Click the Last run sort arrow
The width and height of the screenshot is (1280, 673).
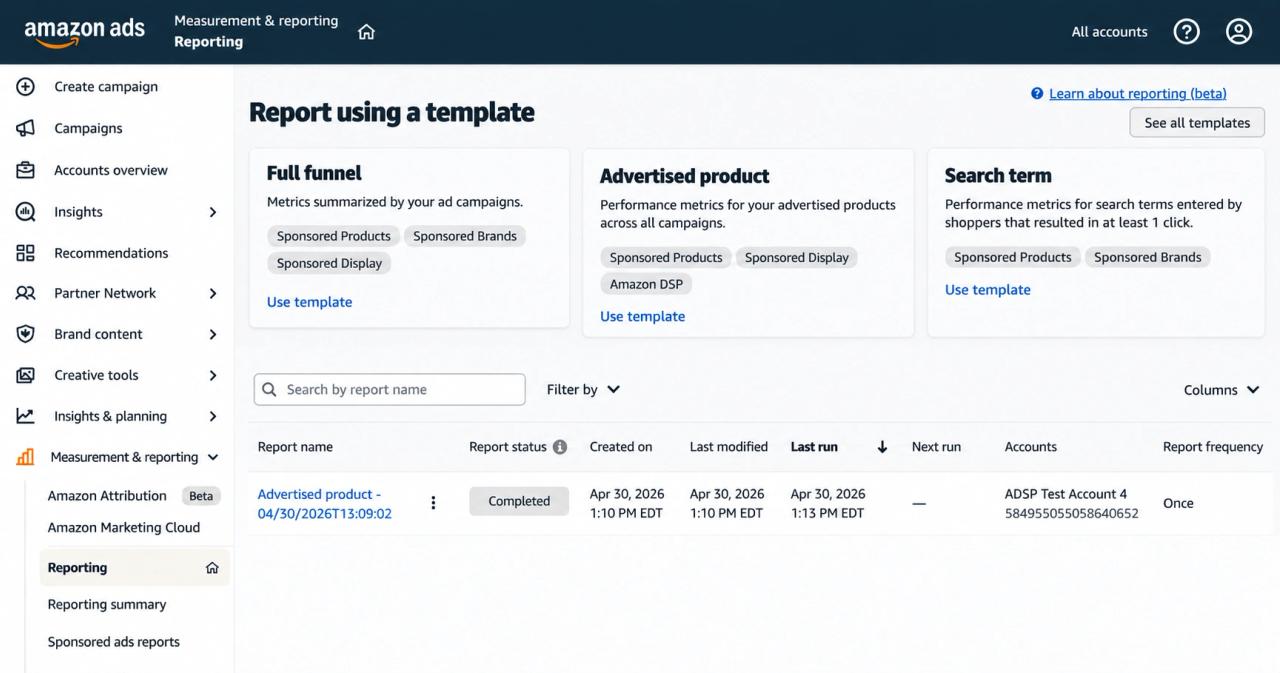882,447
